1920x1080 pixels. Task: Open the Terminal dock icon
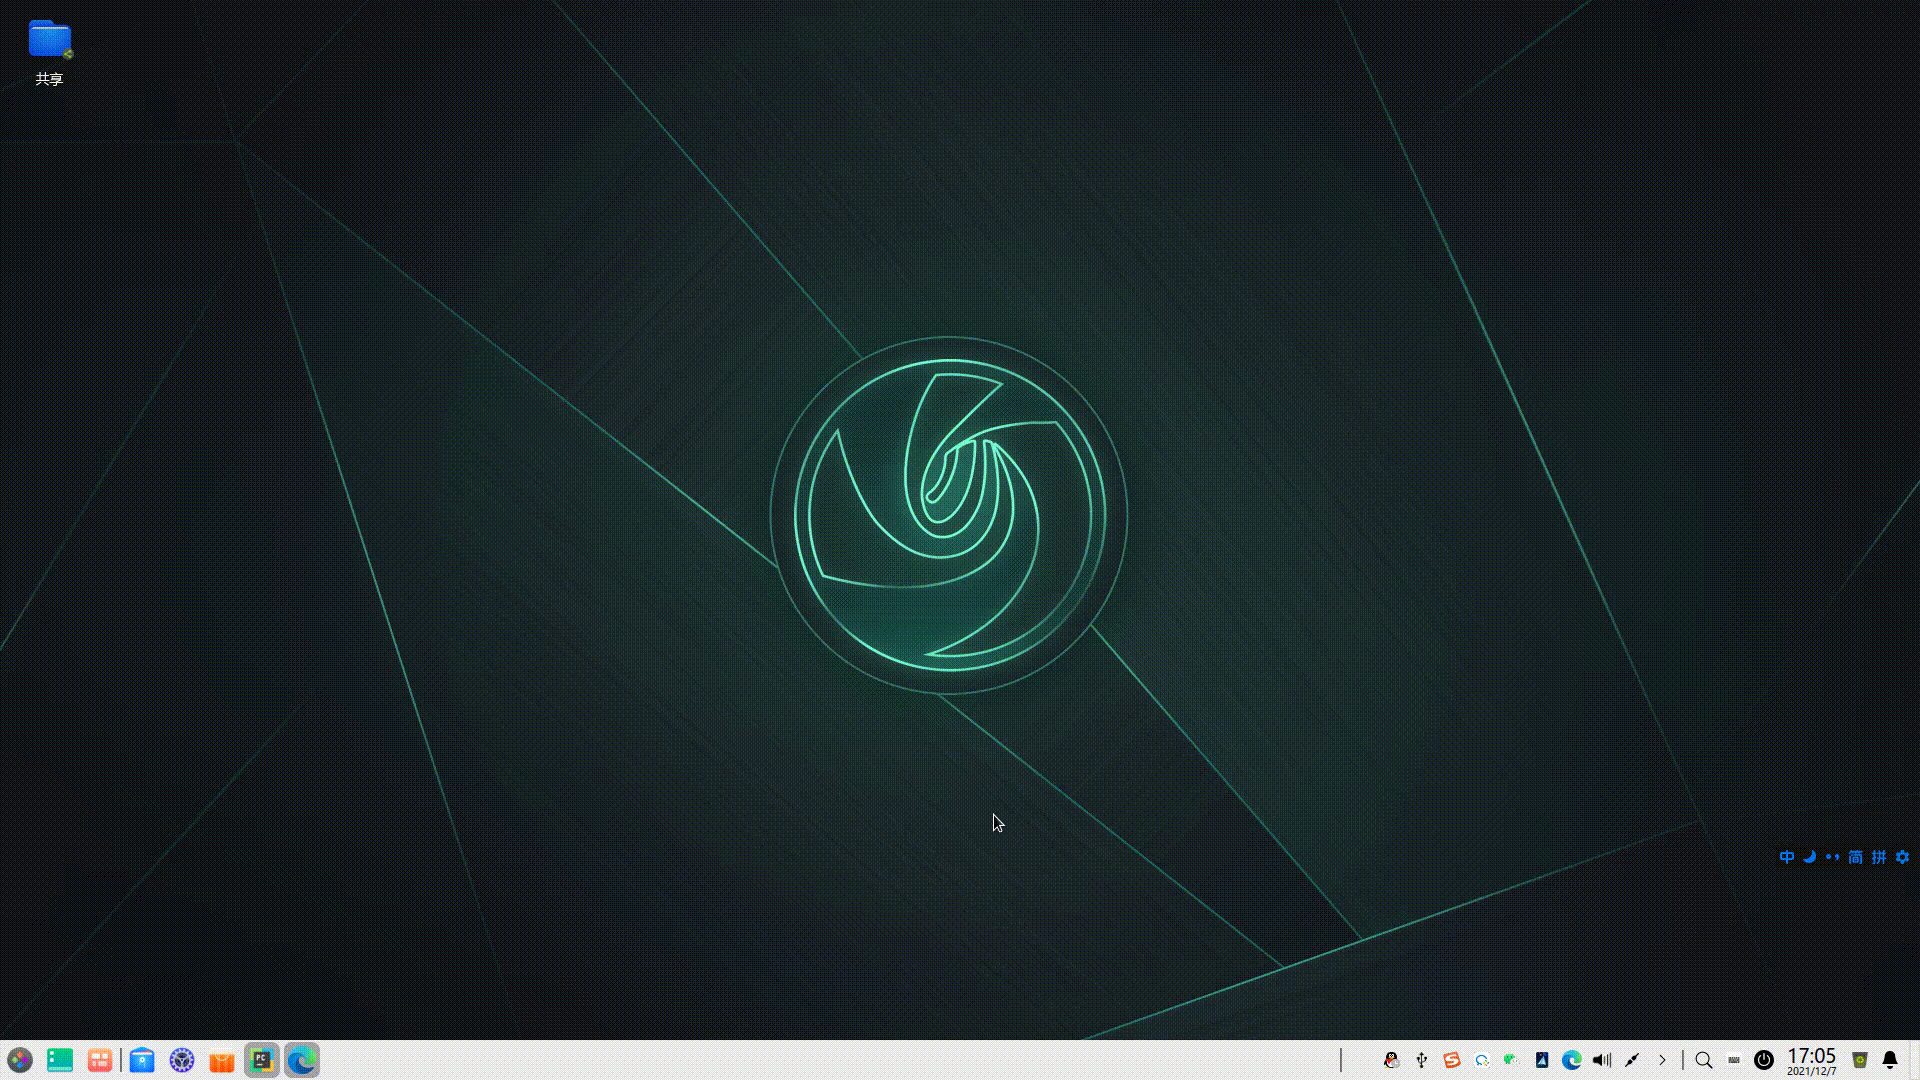60,1060
